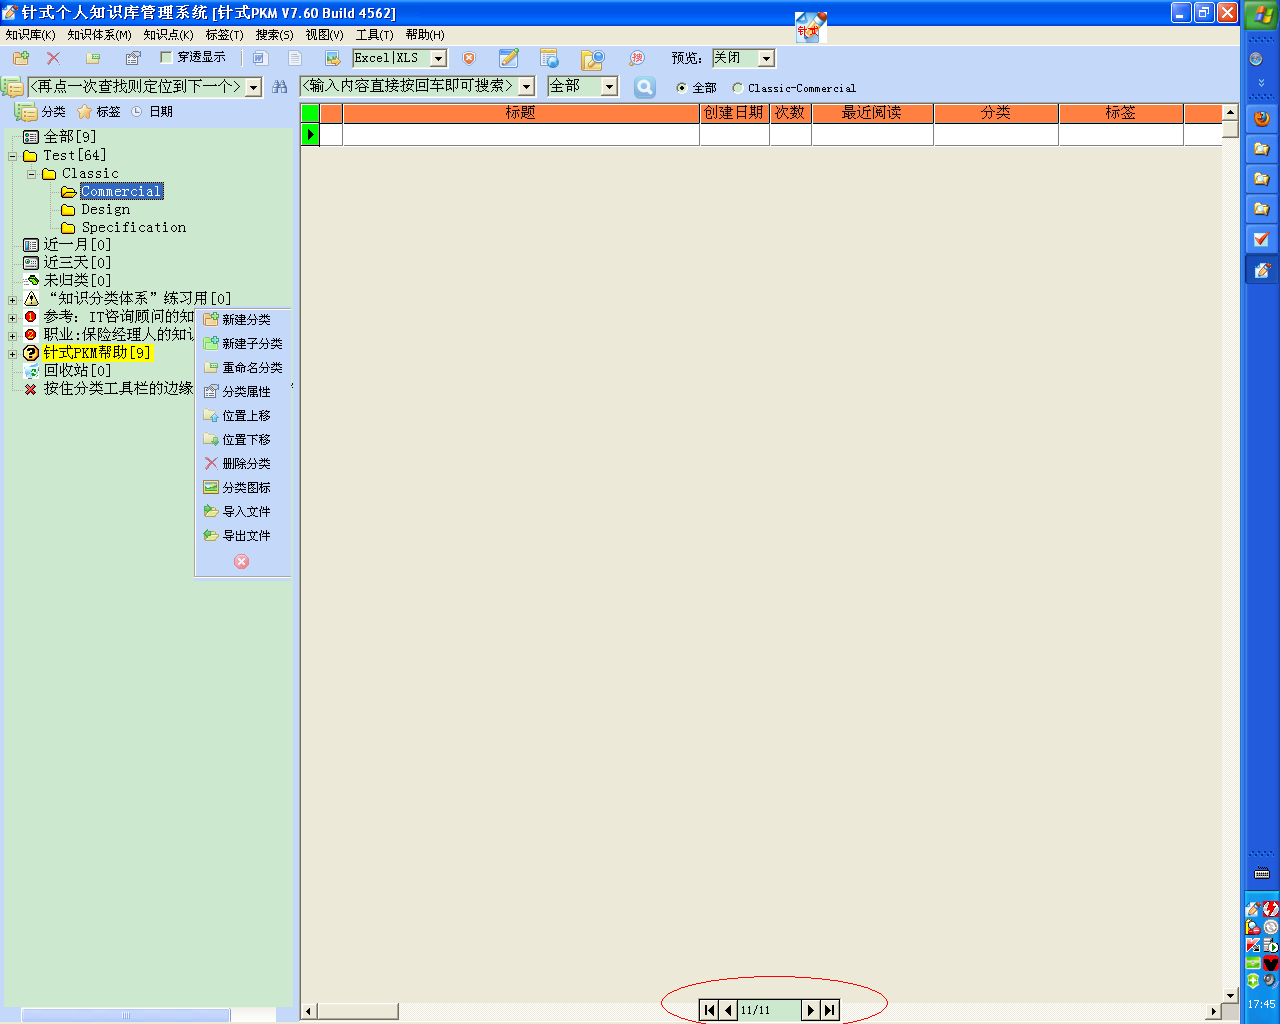Click the binoculars find icon
Image resolution: width=1280 pixels, height=1024 pixels.
(280, 87)
